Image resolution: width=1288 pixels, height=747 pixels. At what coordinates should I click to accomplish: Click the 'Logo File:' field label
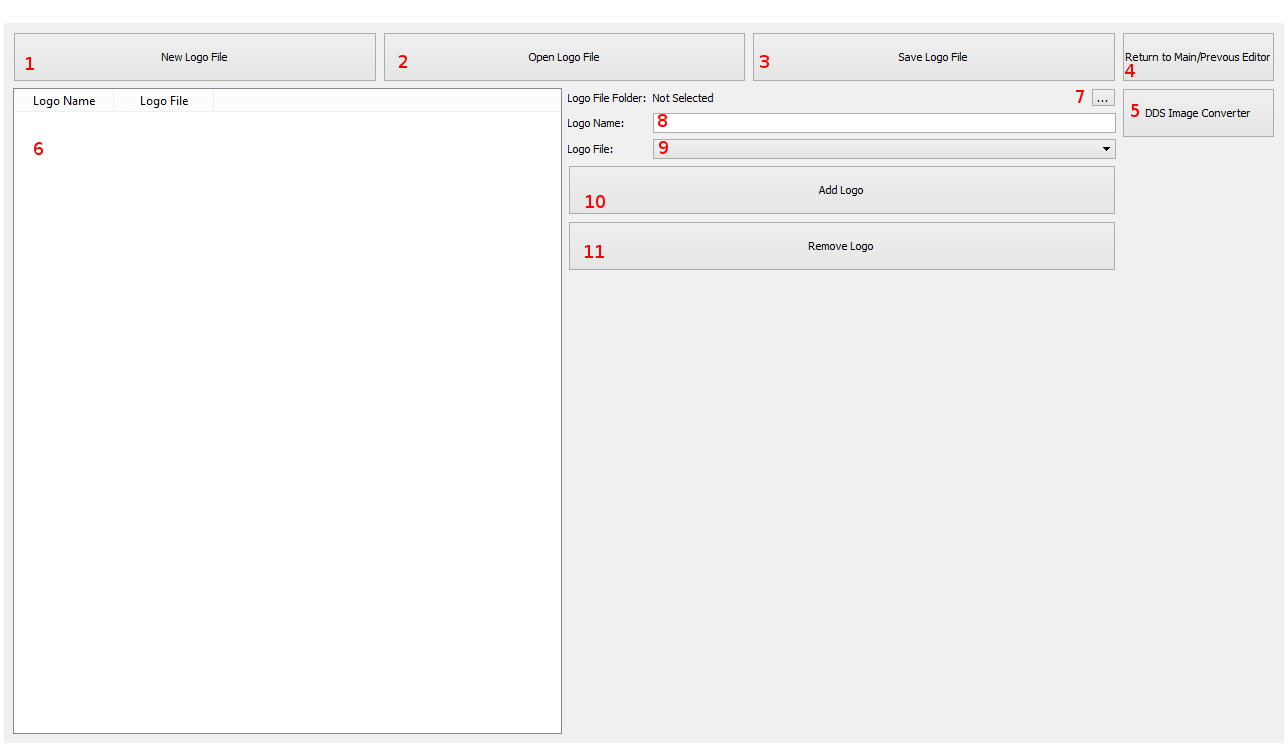coord(590,149)
